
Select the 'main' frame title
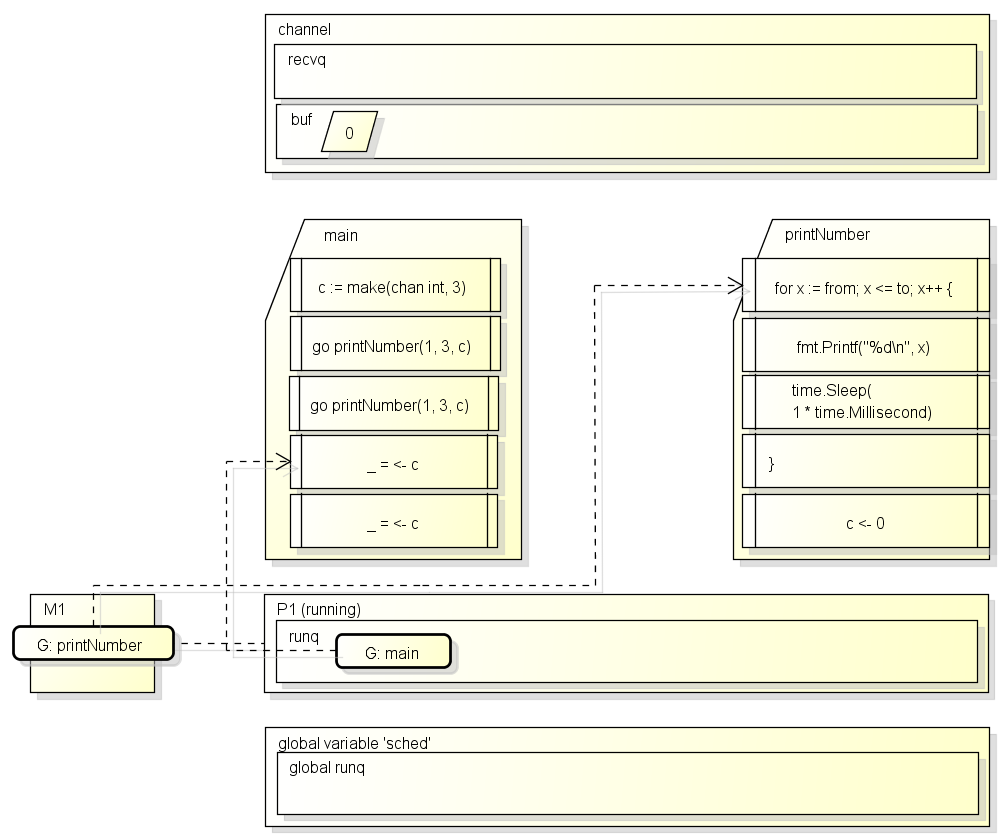[x=341, y=235]
